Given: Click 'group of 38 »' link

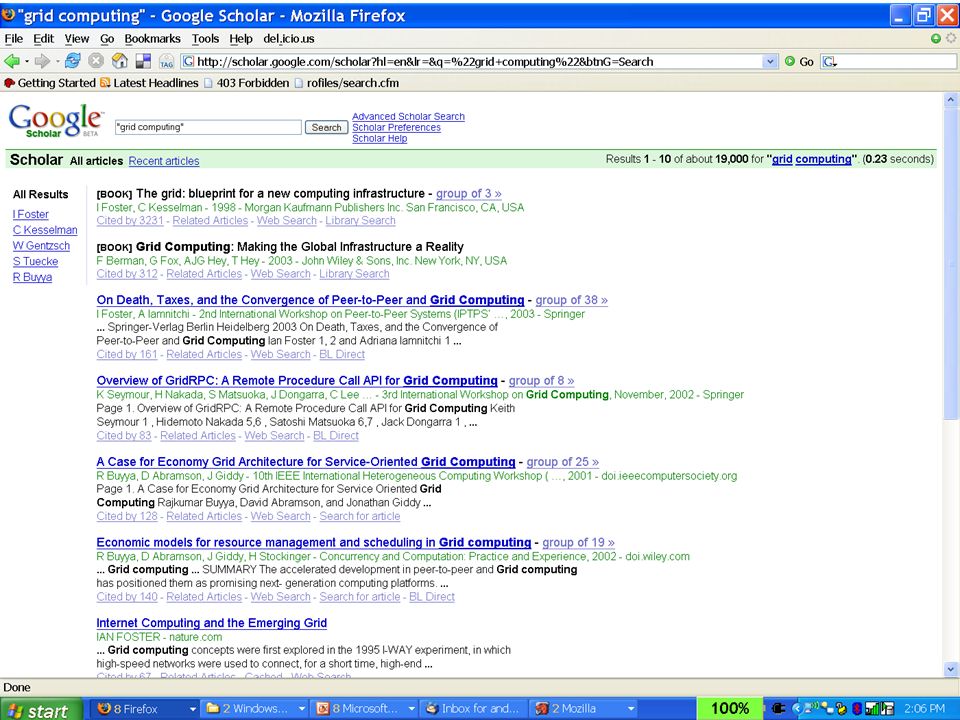Looking at the screenshot, I should tap(571, 300).
